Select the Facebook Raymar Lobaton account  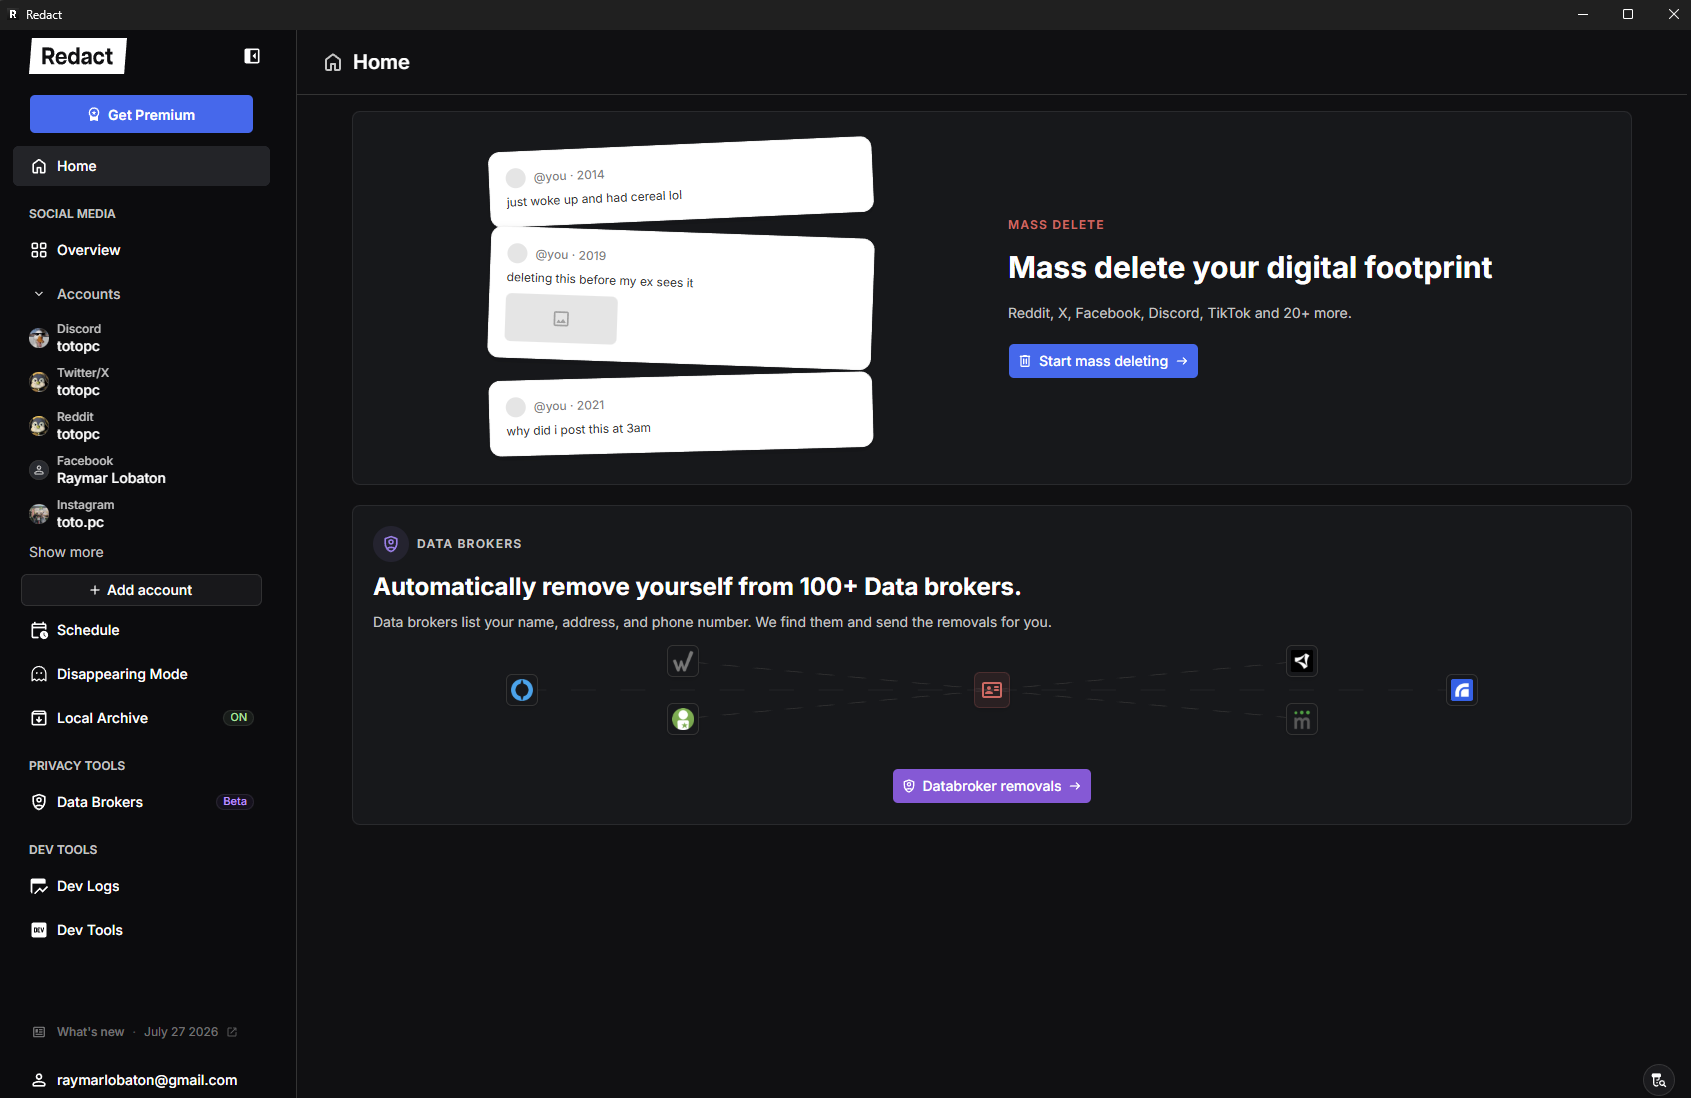(141, 470)
